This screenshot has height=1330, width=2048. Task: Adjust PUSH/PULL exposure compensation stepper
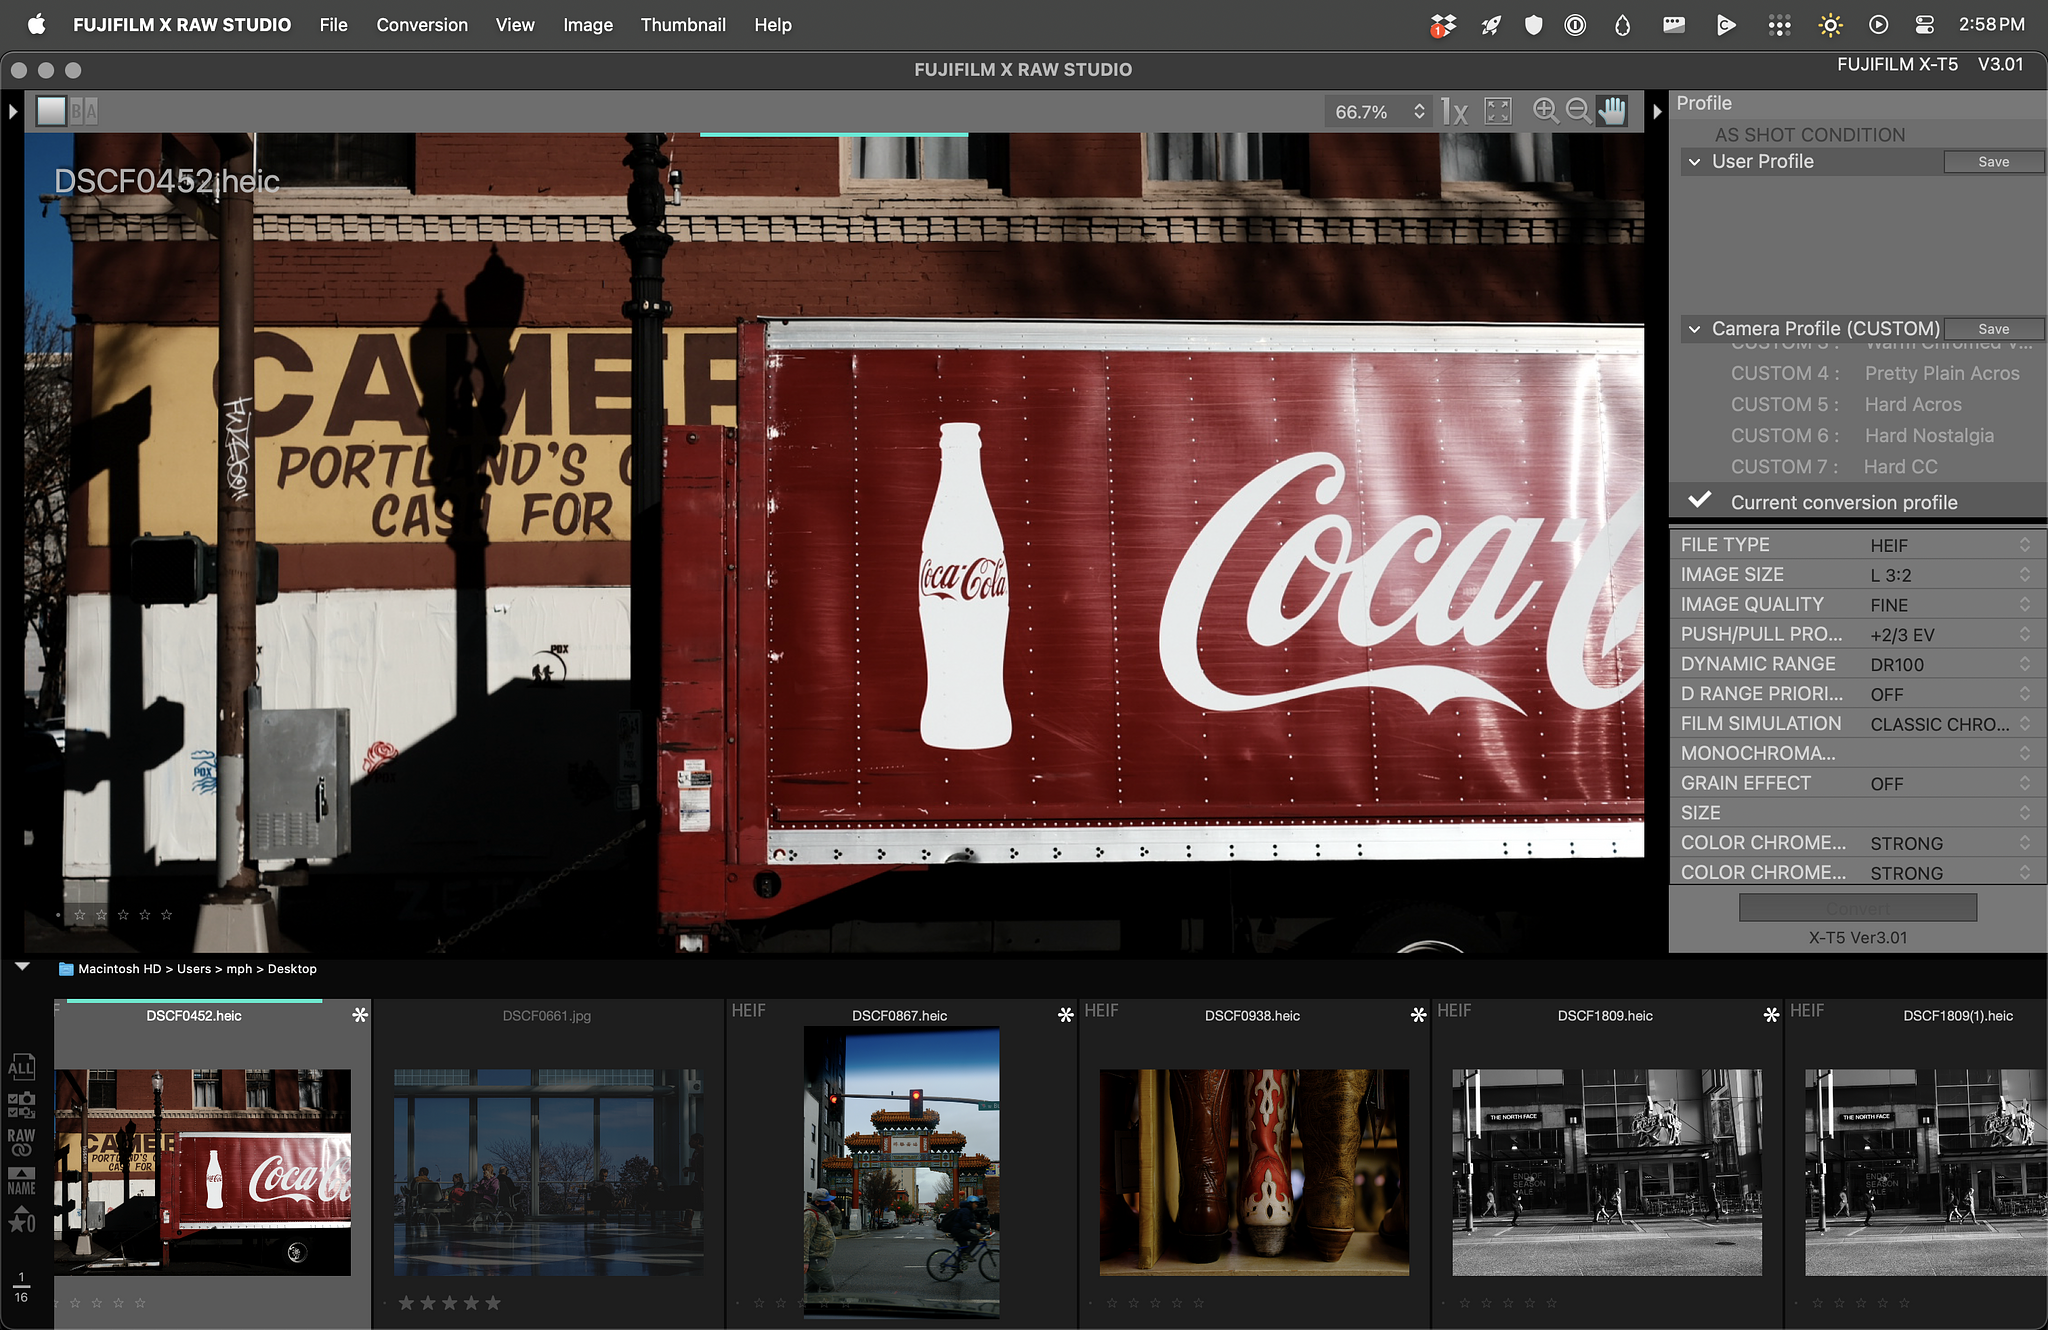2024,633
